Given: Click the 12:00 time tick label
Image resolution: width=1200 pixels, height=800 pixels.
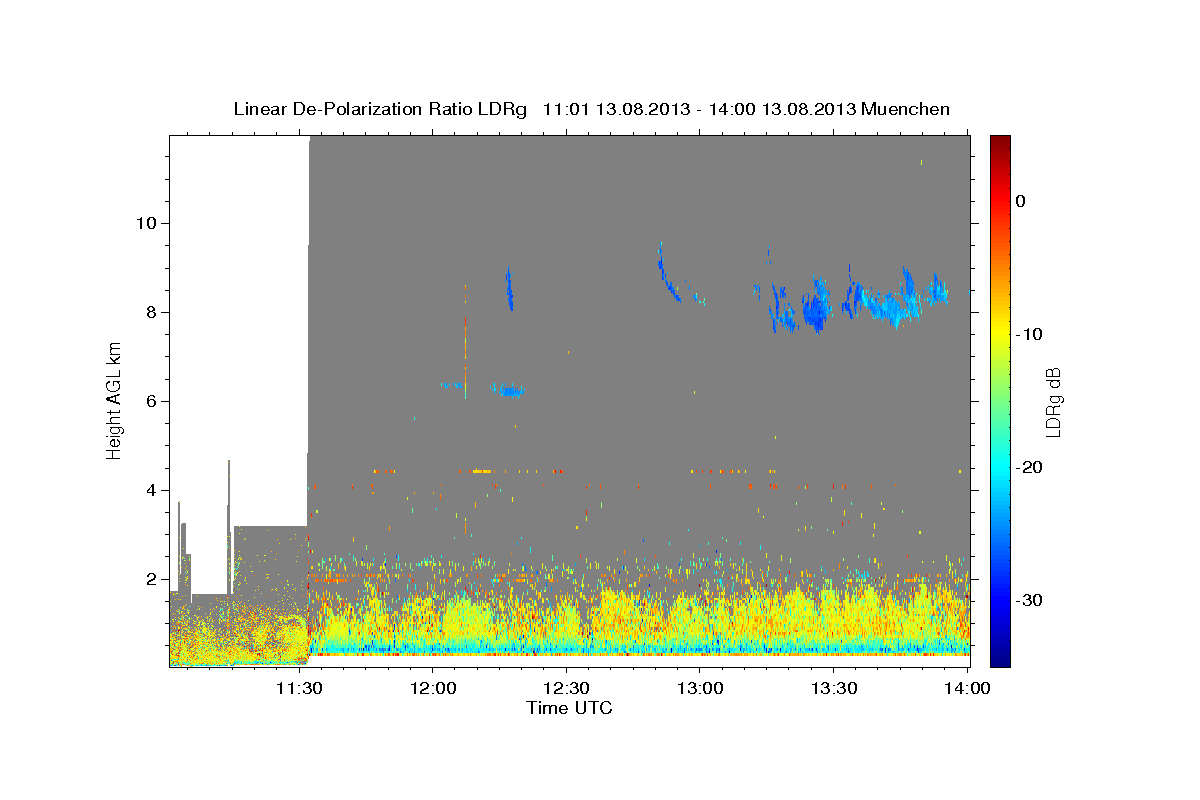Looking at the screenshot, I should point(433,689).
